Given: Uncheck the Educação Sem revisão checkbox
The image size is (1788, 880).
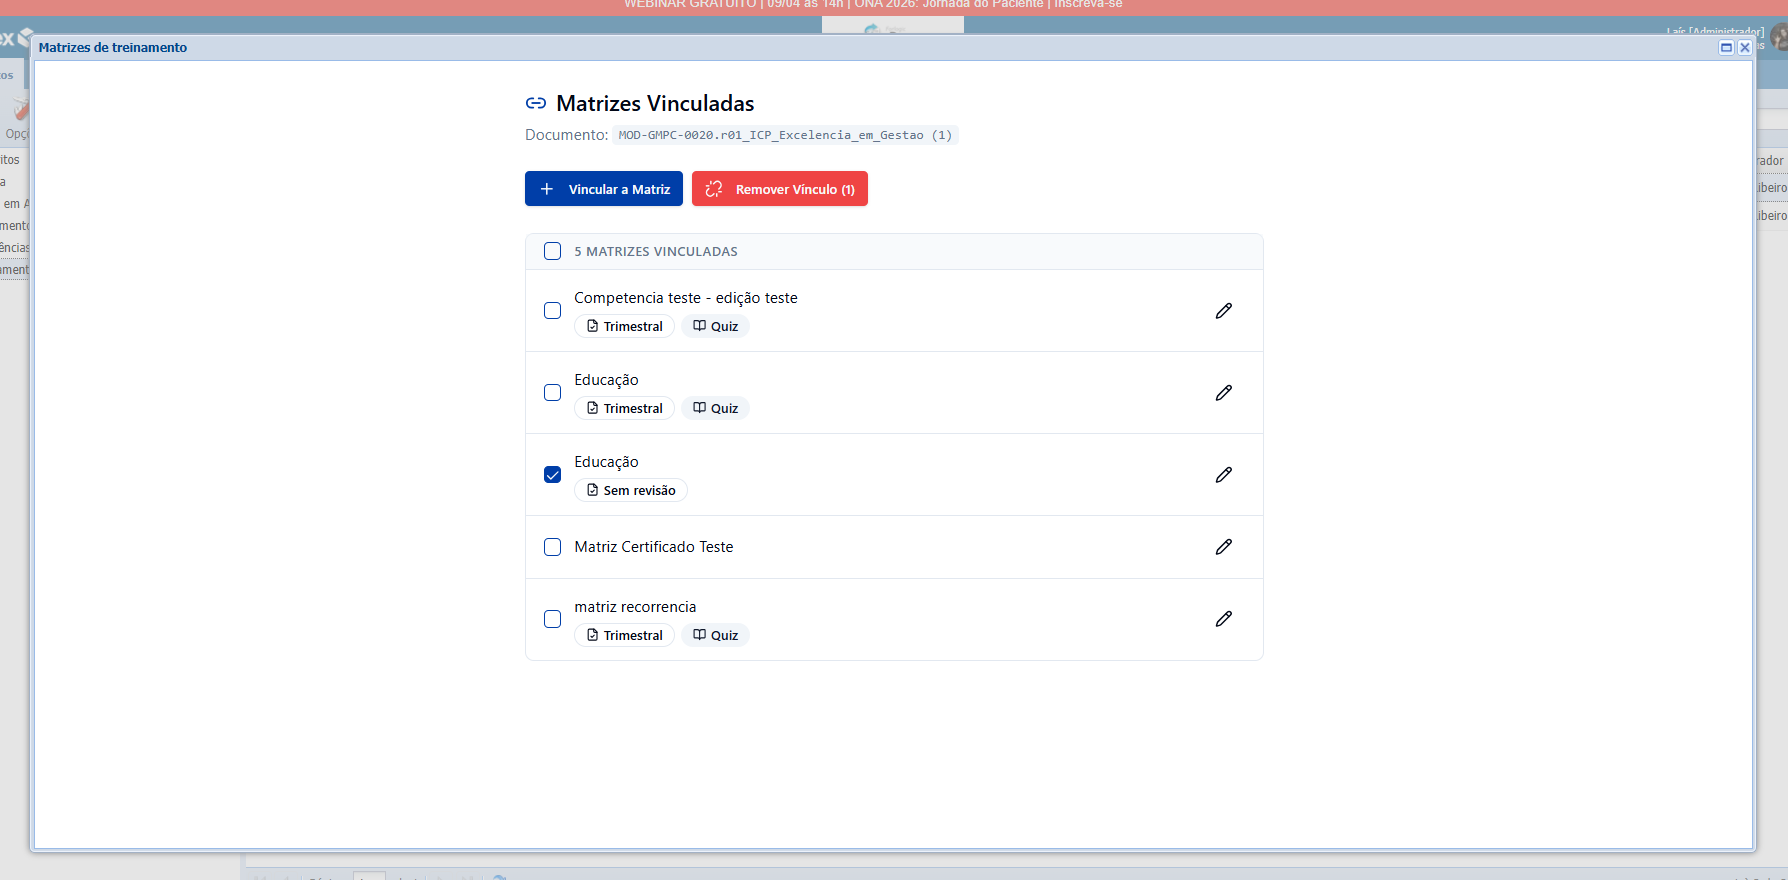Looking at the screenshot, I should (x=552, y=475).
